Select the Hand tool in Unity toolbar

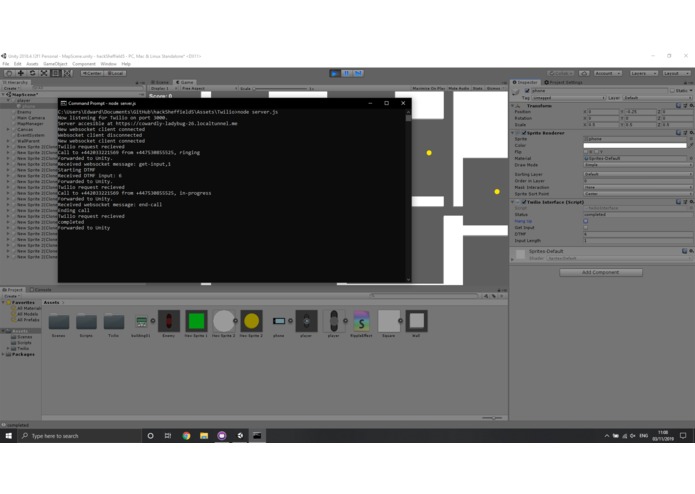(9, 73)
